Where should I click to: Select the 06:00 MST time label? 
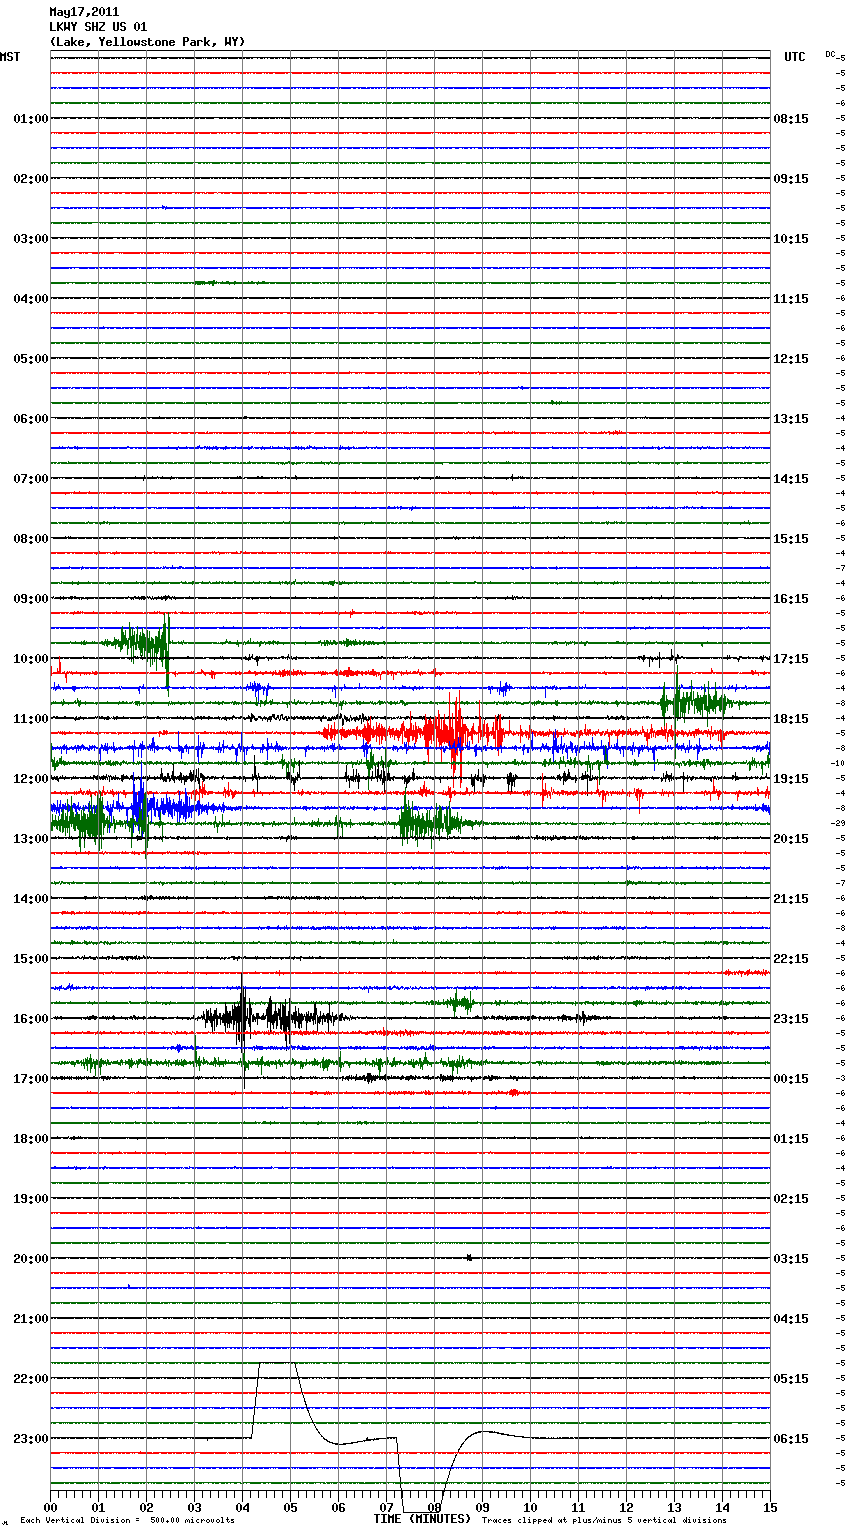pos(30,419)
